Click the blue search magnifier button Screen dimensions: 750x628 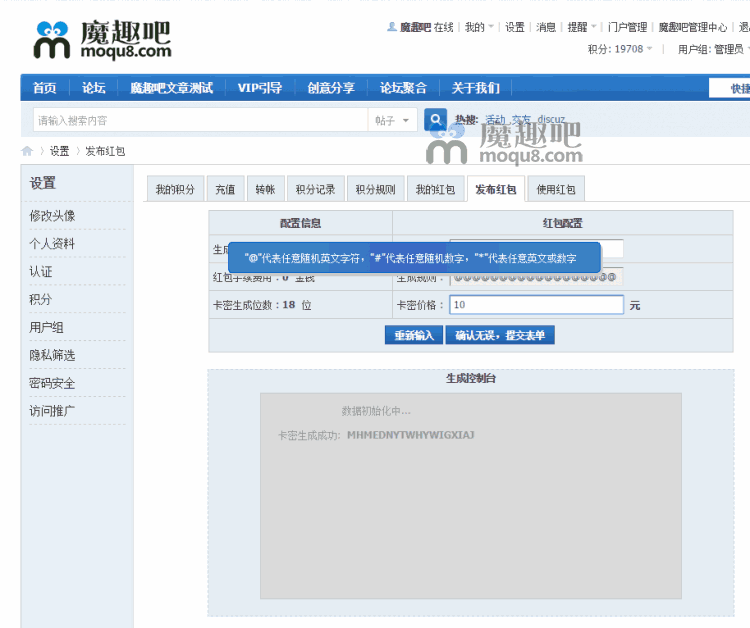(x=435, y=120)
